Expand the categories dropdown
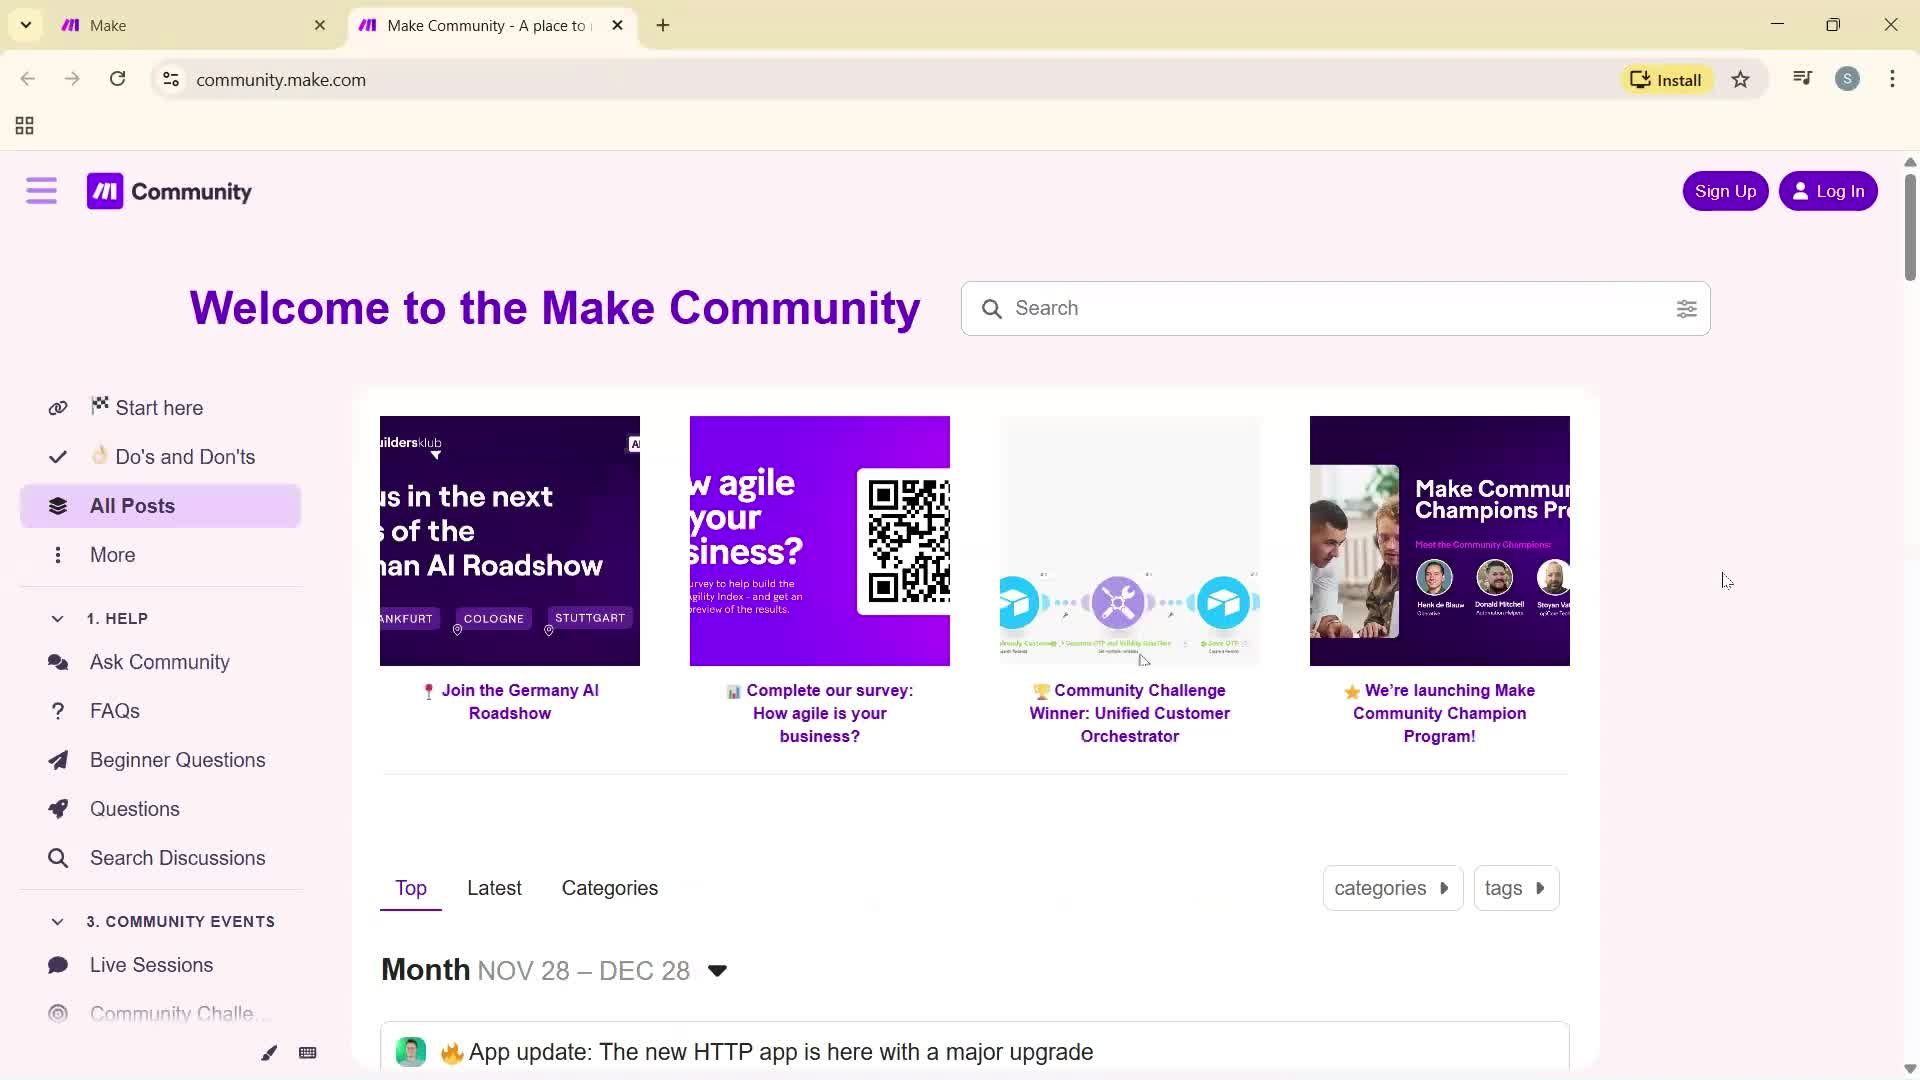 tap(1392, 888)
